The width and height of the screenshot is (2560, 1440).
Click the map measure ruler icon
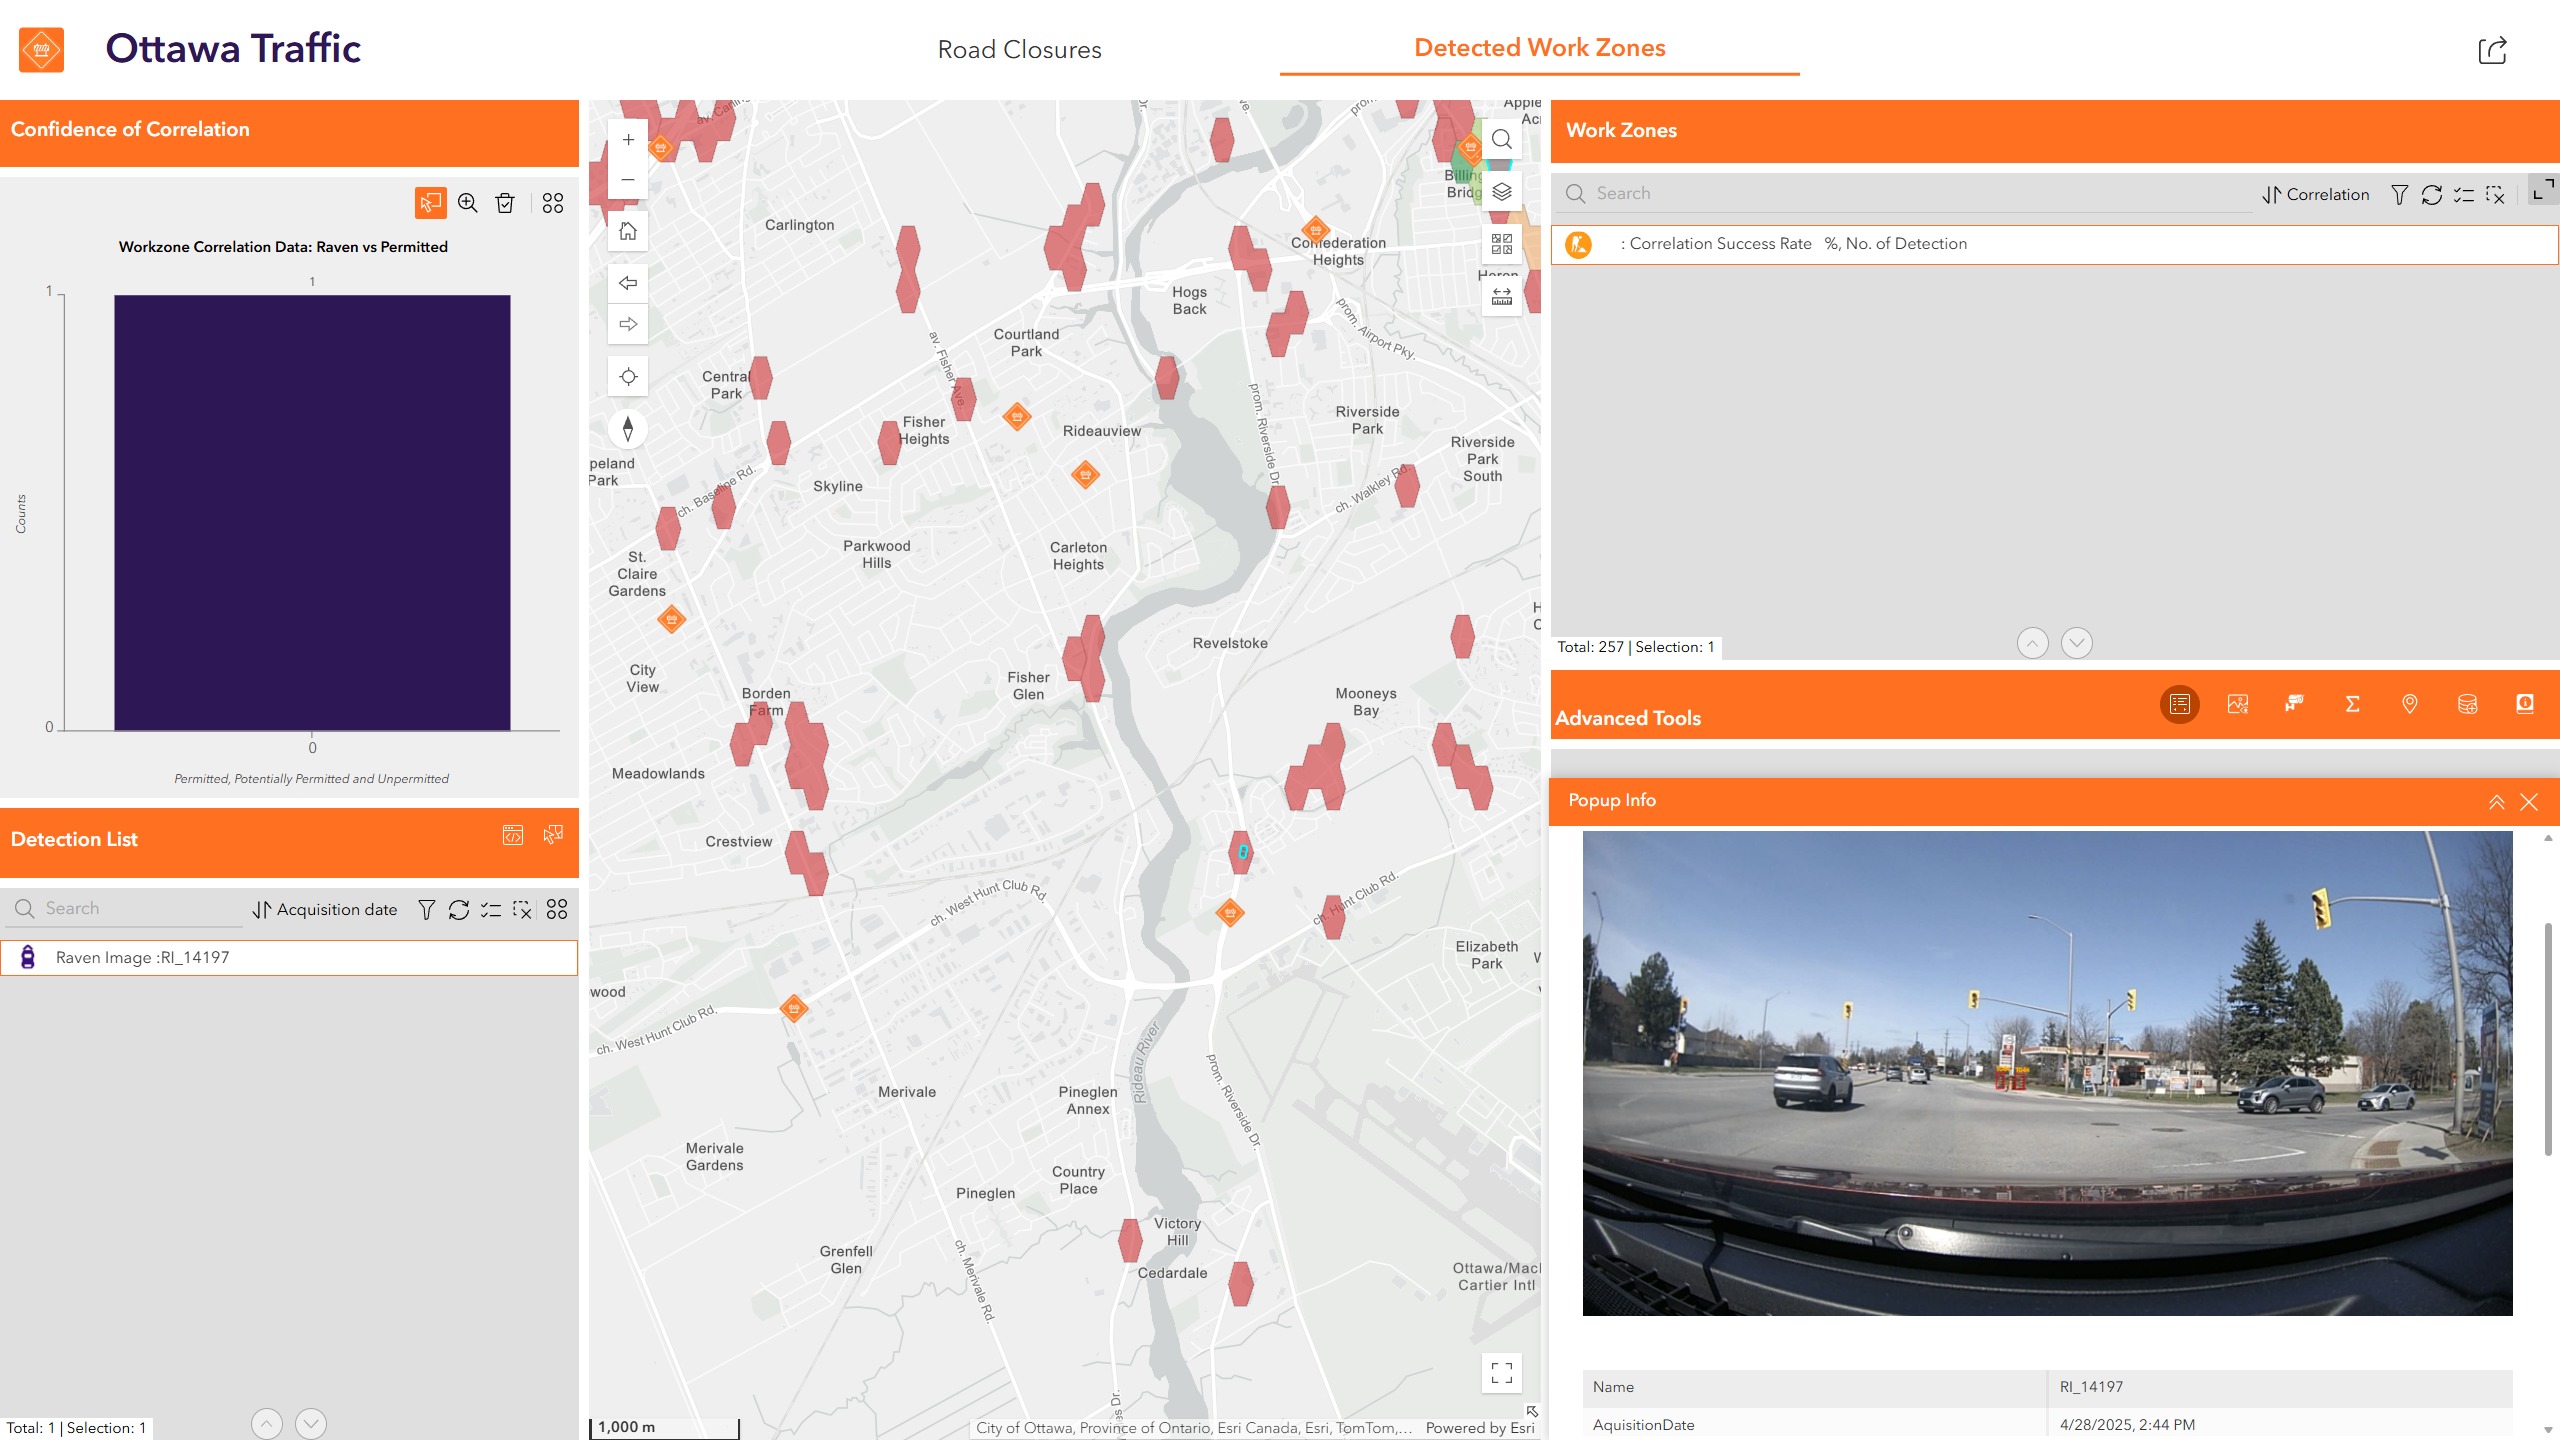pyautogui.click(x=1501, y=296)
